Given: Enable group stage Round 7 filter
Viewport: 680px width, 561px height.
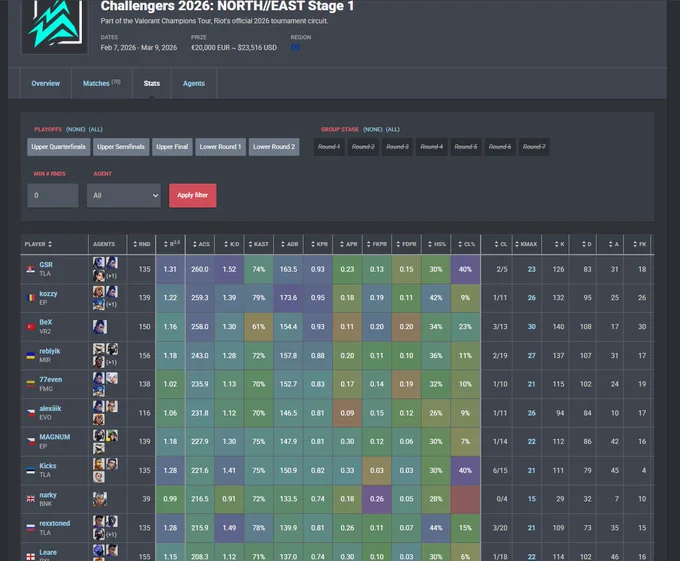Looking at the screenshot, I should [534, 147].
